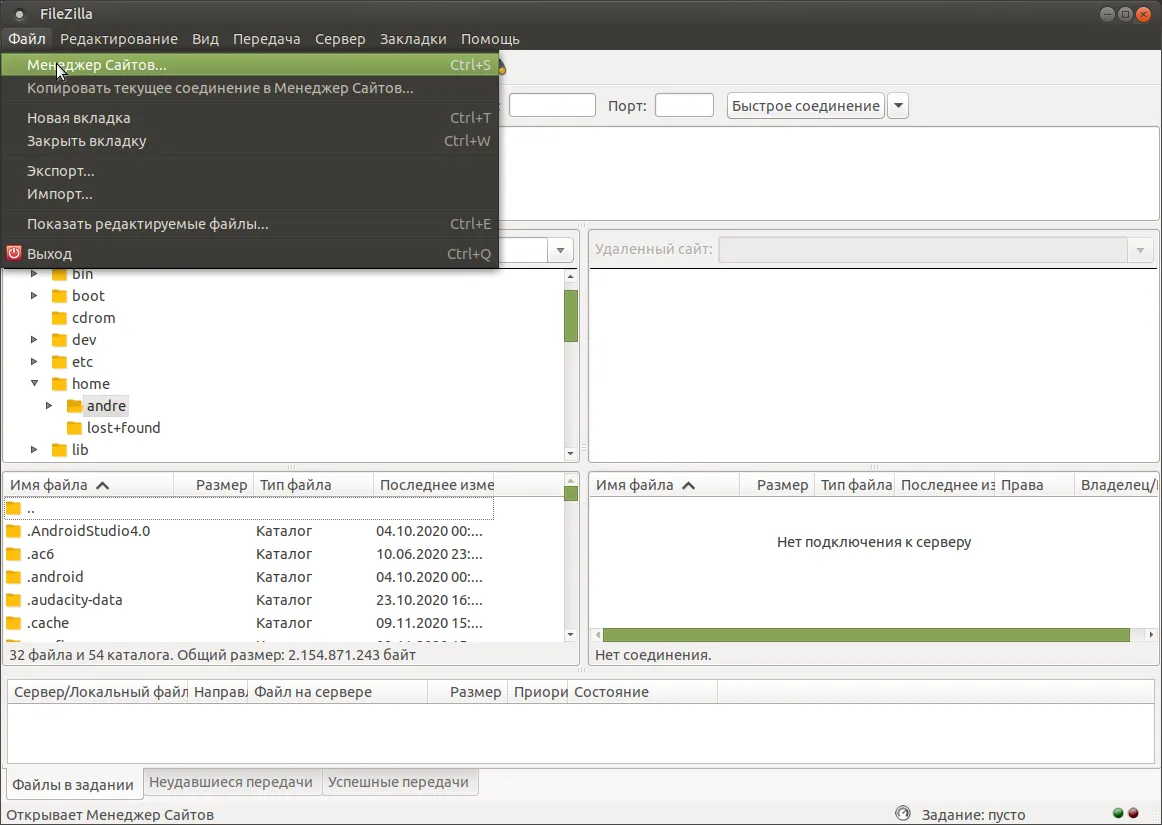Image resolution: width=1162 pixels, height=825 pixels.
Task: Open the Помощь menu
Action: click(x=490, y=39)
